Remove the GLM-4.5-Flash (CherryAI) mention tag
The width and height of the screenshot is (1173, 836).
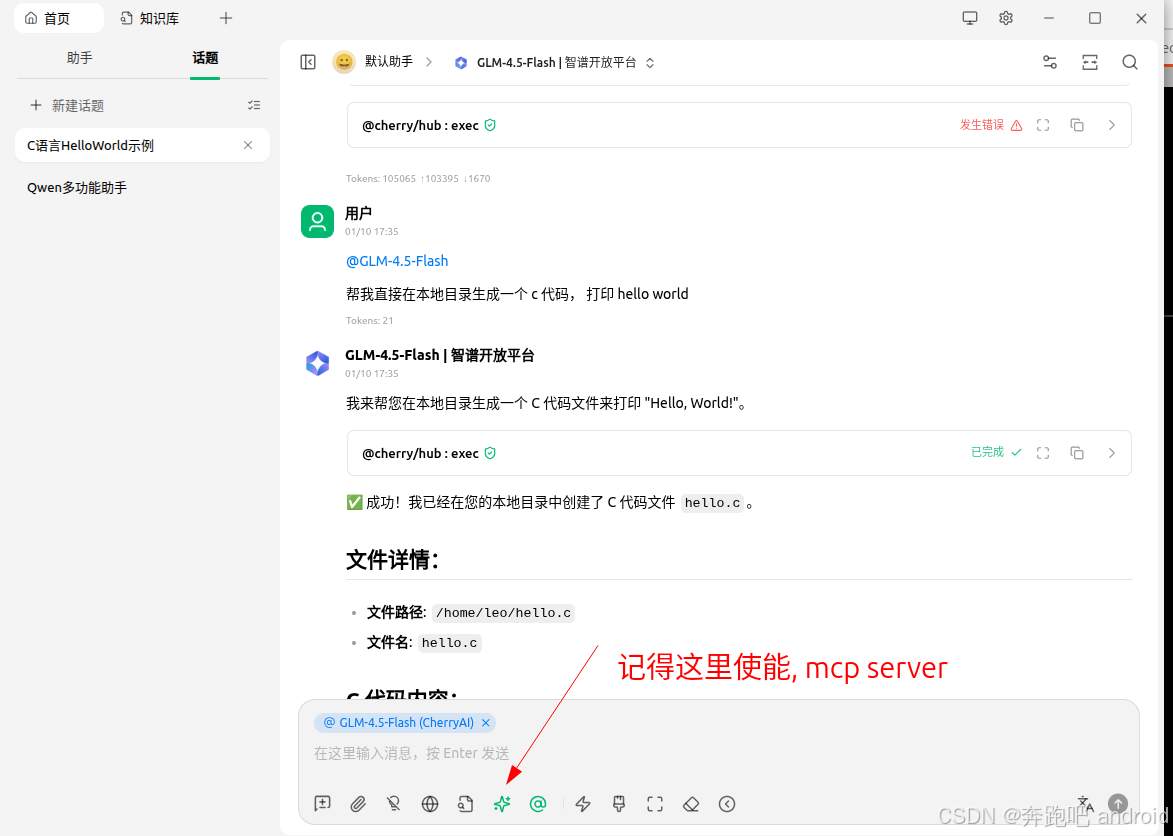click(486, 722)
